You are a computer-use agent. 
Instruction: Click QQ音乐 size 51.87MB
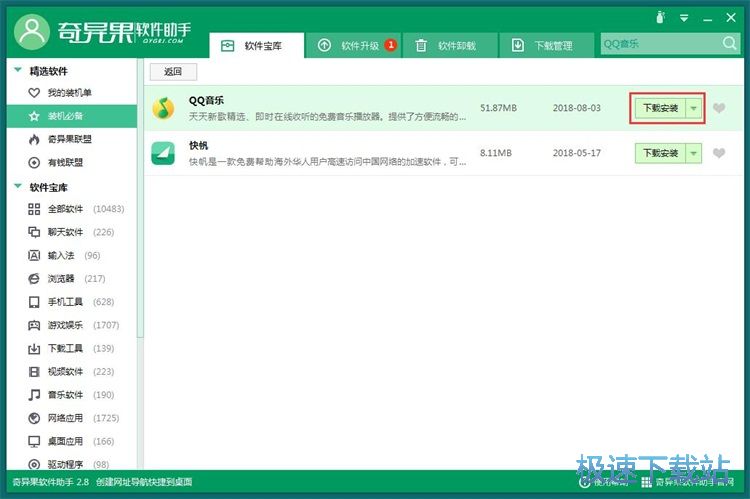point(498,108)
